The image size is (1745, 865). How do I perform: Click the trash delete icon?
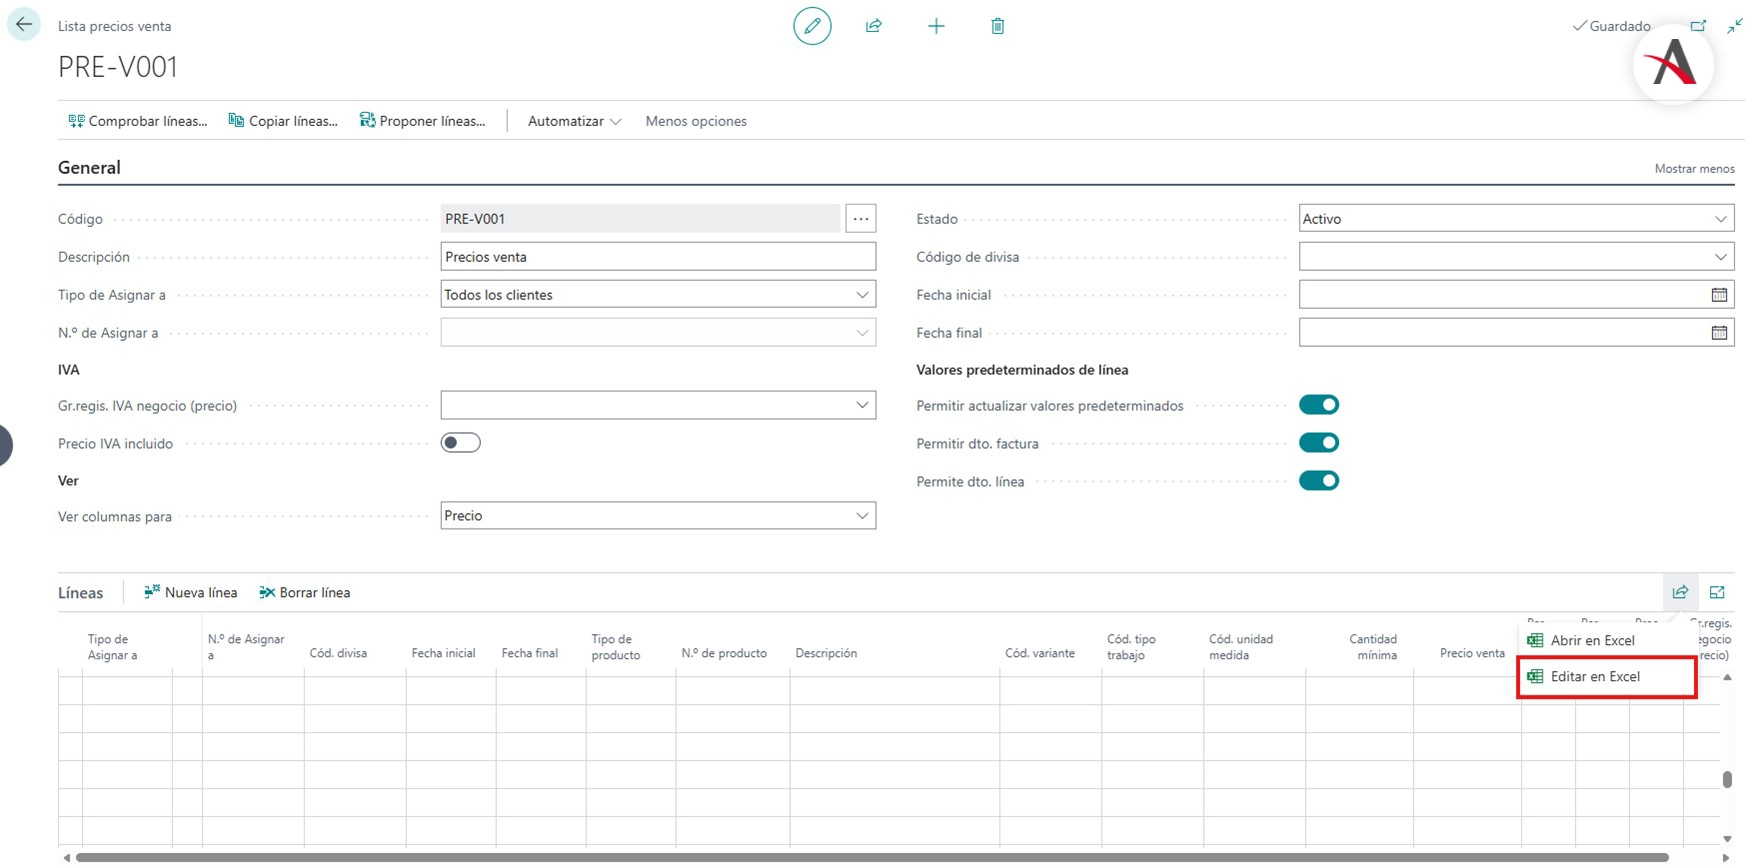[997, 26]
